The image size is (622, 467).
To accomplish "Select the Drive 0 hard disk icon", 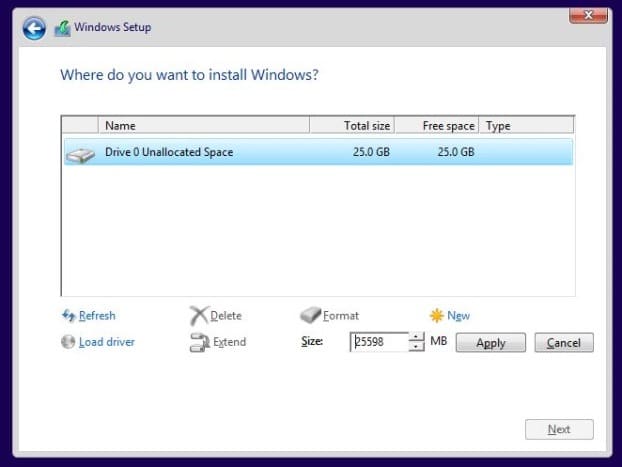I will pyautogui.click(x=81, y=154).
